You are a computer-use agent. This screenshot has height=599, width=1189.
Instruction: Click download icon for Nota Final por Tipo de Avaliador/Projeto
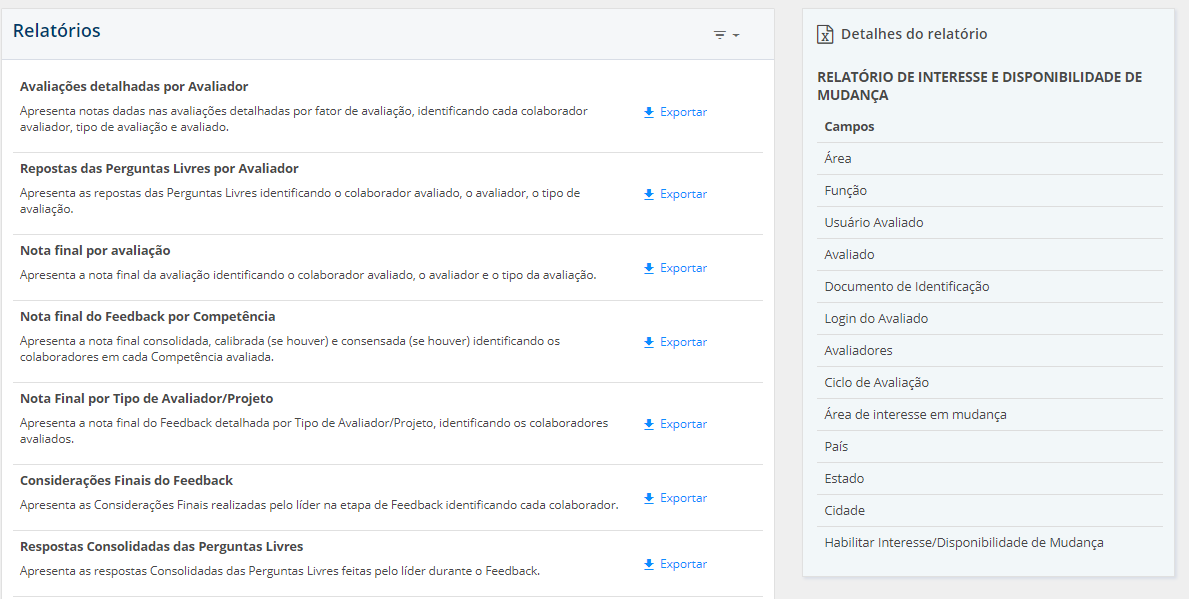click(649, 424)
